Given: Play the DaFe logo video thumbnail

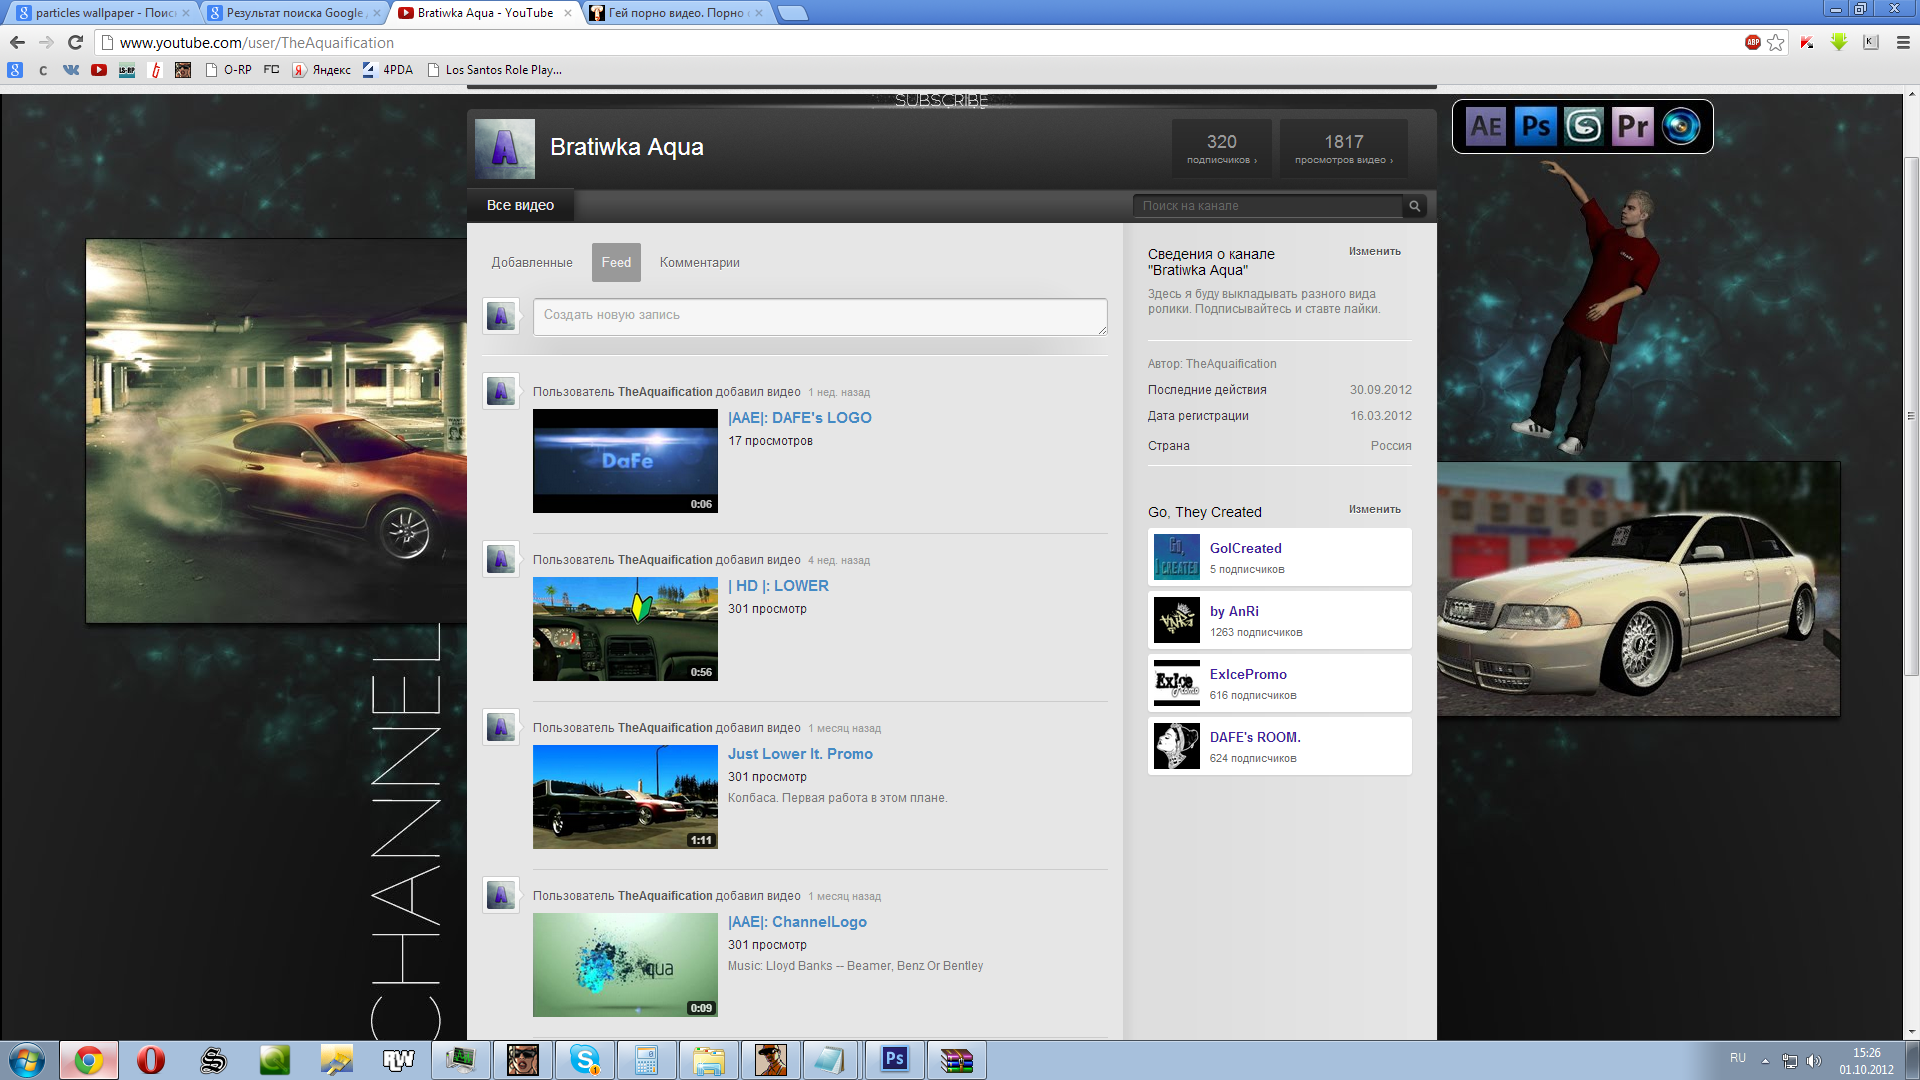Looking at the screenshot, I should coord(625,461).
